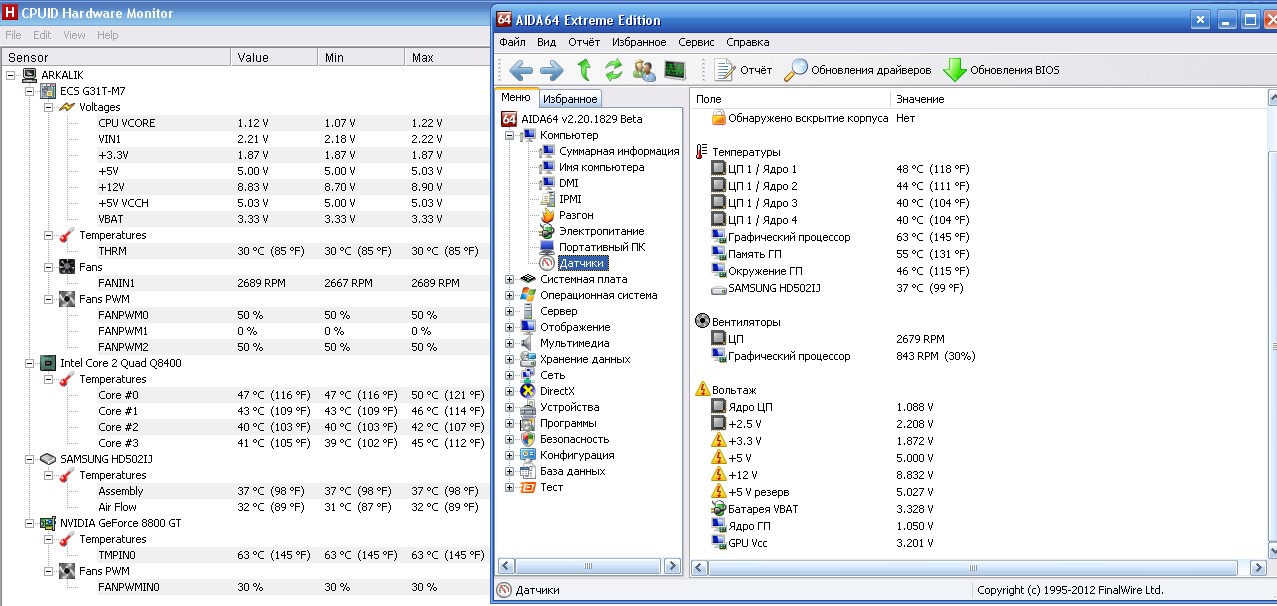Click the Max column header

(447, 58)
